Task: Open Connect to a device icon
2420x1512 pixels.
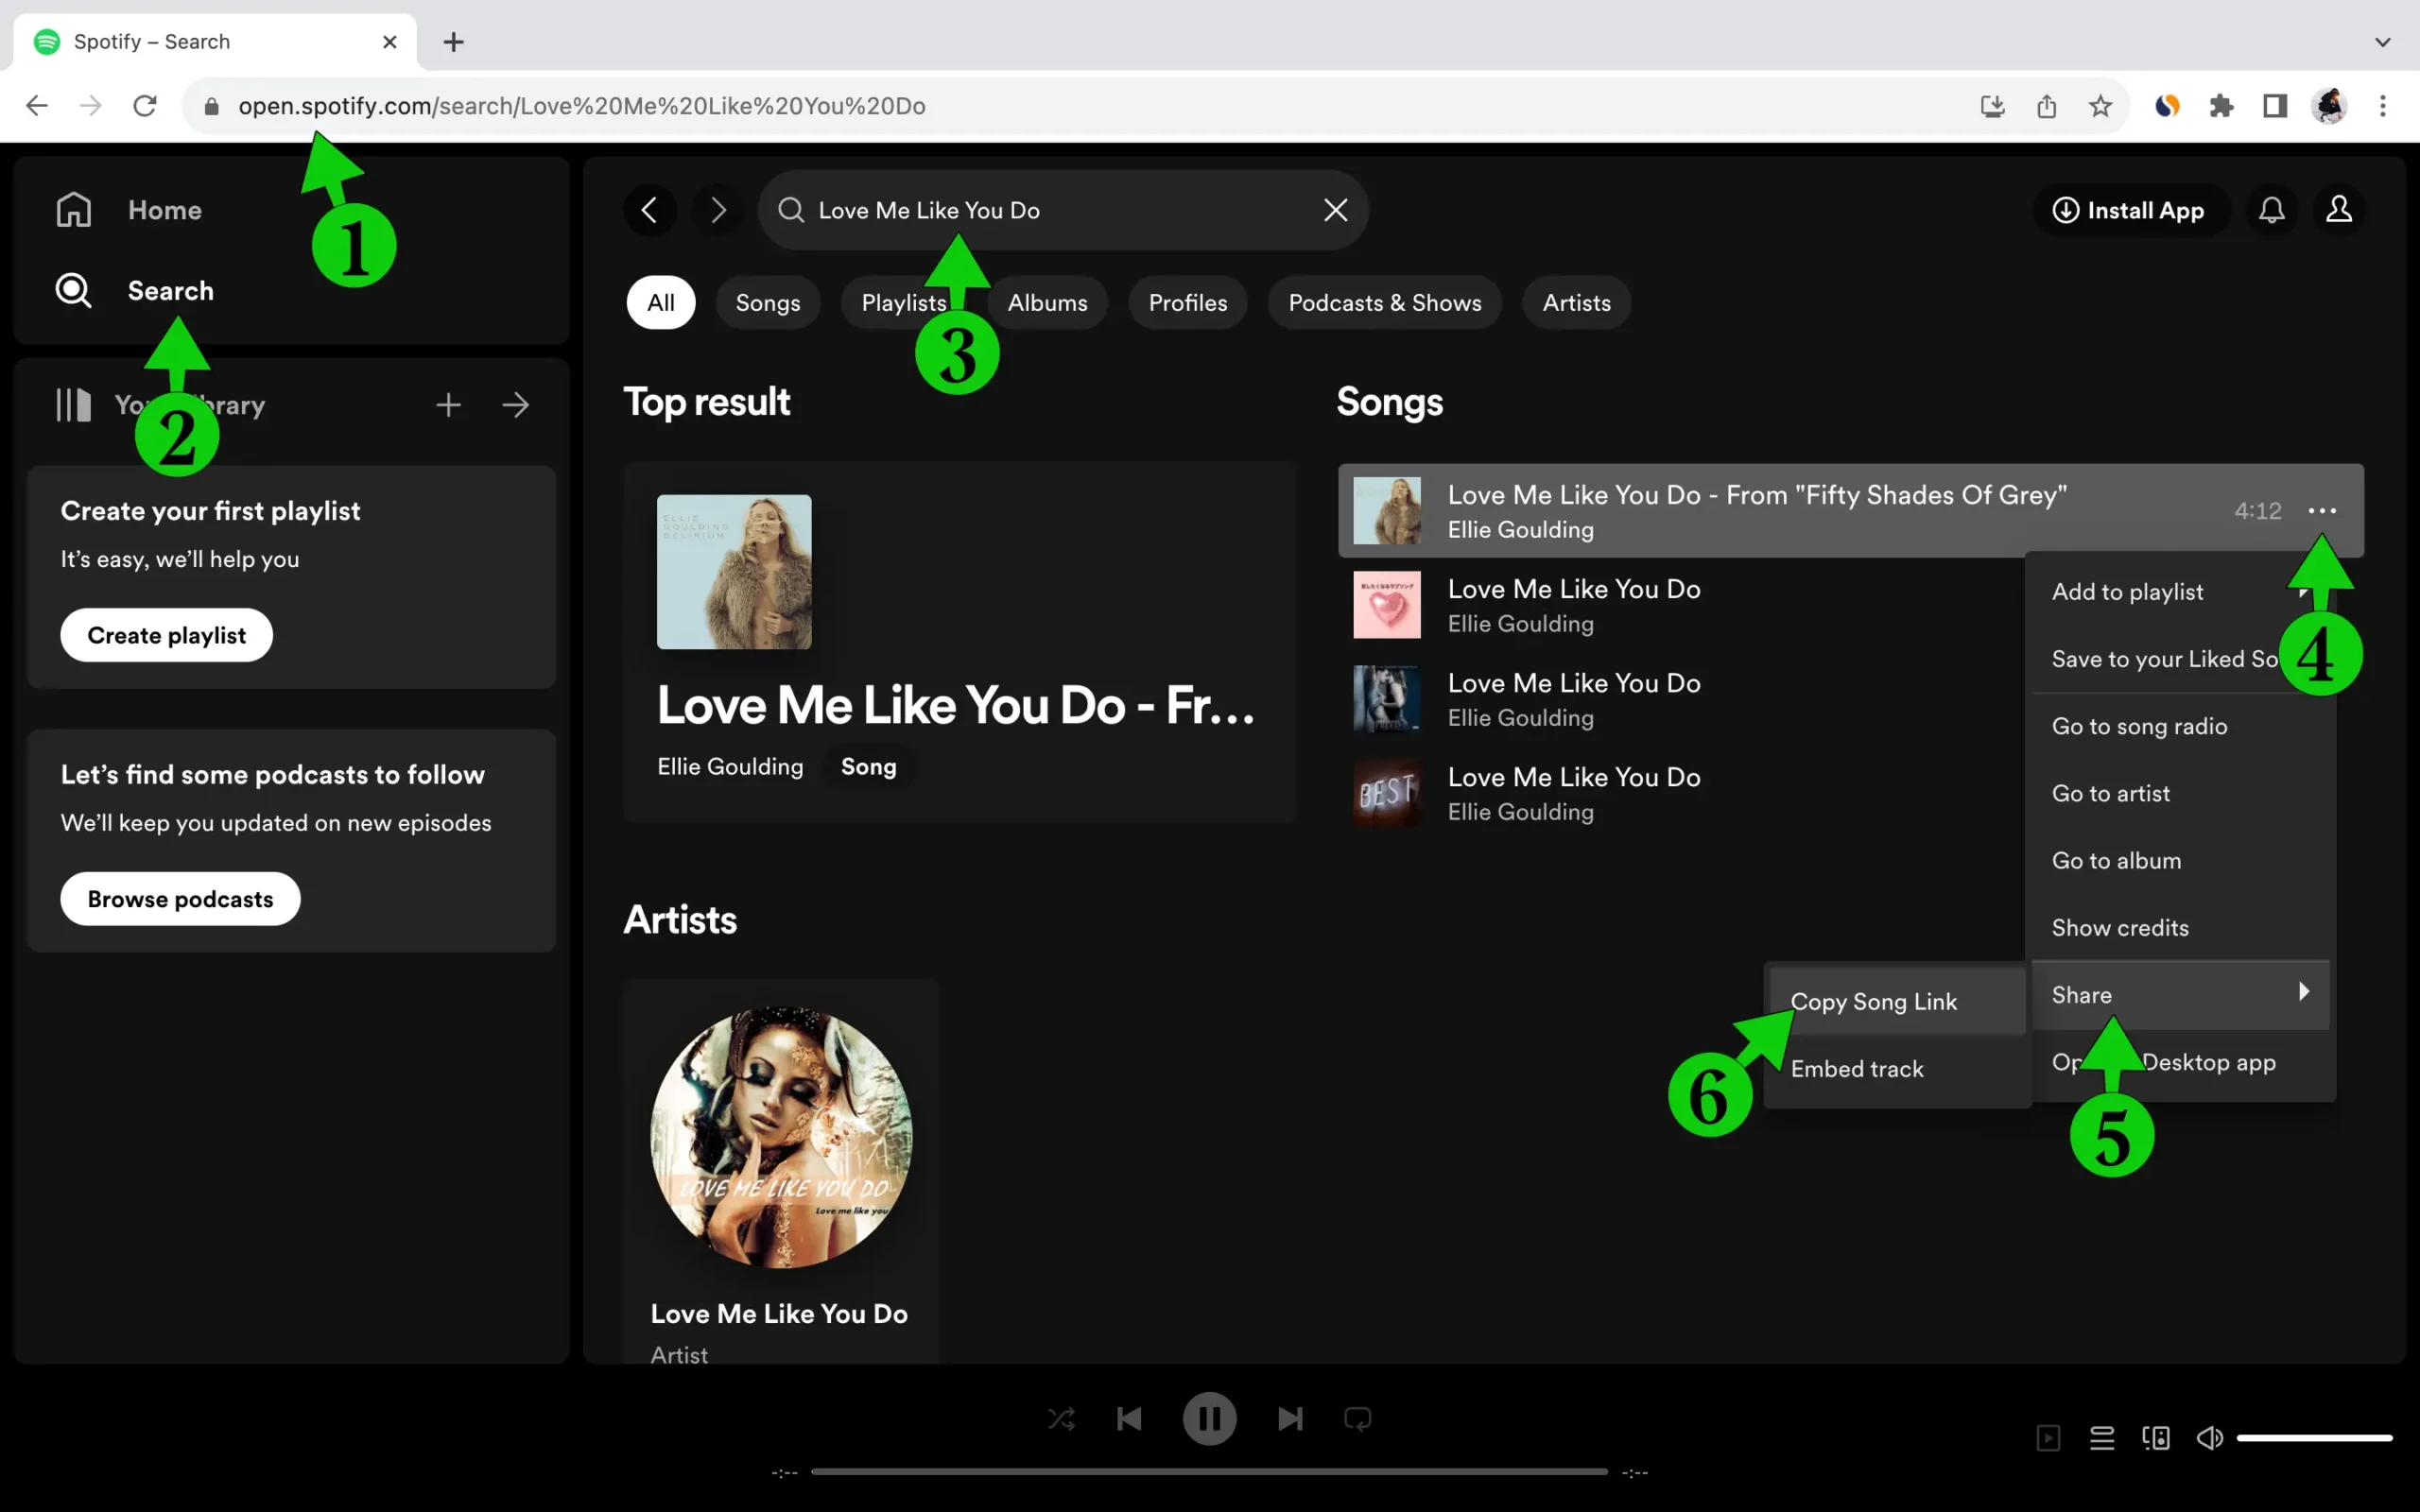Action: tap(2156, 1438)
